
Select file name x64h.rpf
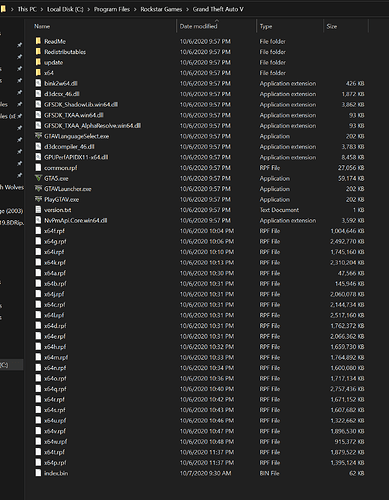55,347
